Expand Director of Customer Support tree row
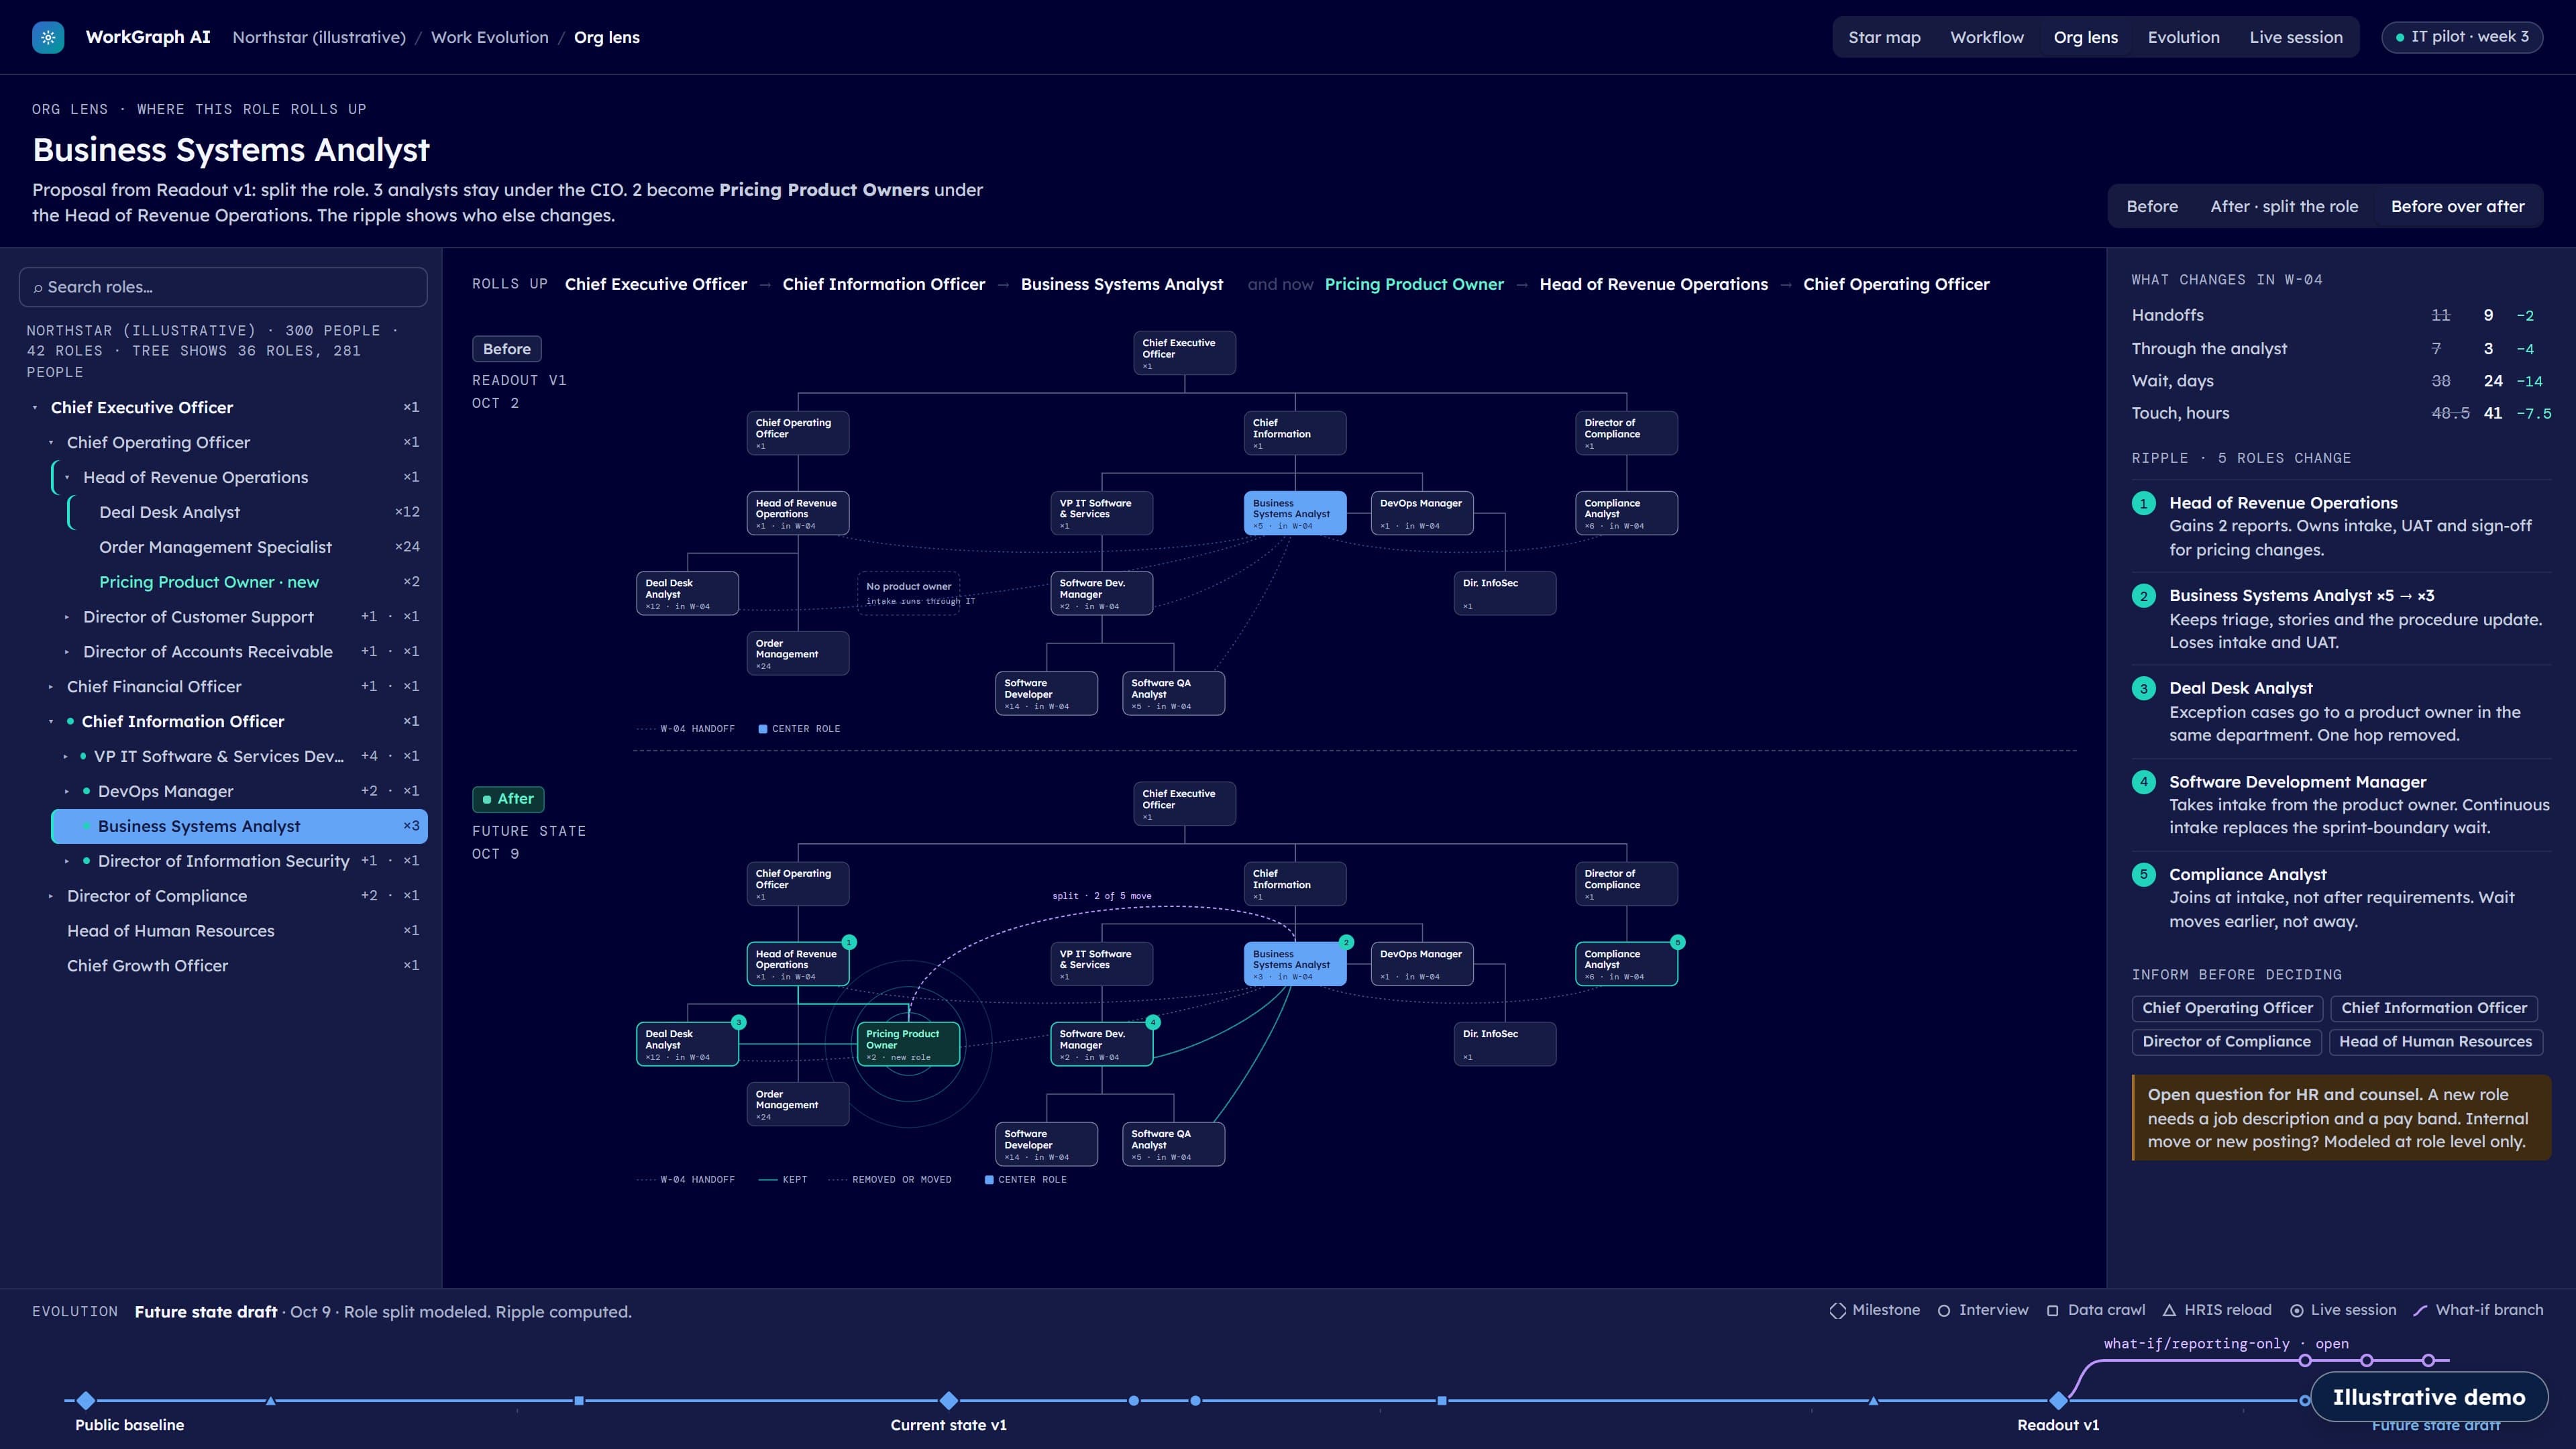 [x=67, y=617]
